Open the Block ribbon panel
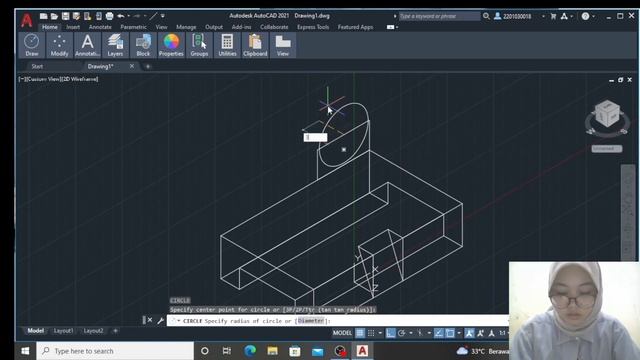The width and height of the screenshot is (640, 360). tap(143, 45)
